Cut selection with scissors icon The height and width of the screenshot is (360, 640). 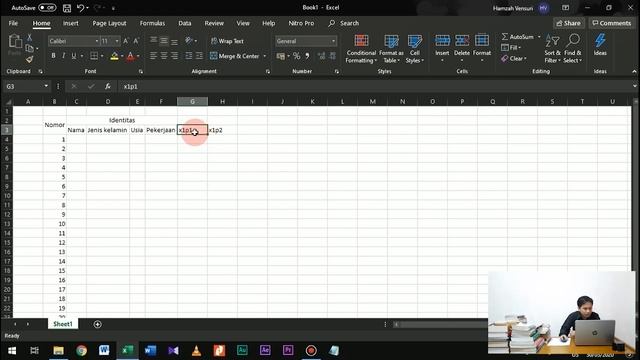29,38
